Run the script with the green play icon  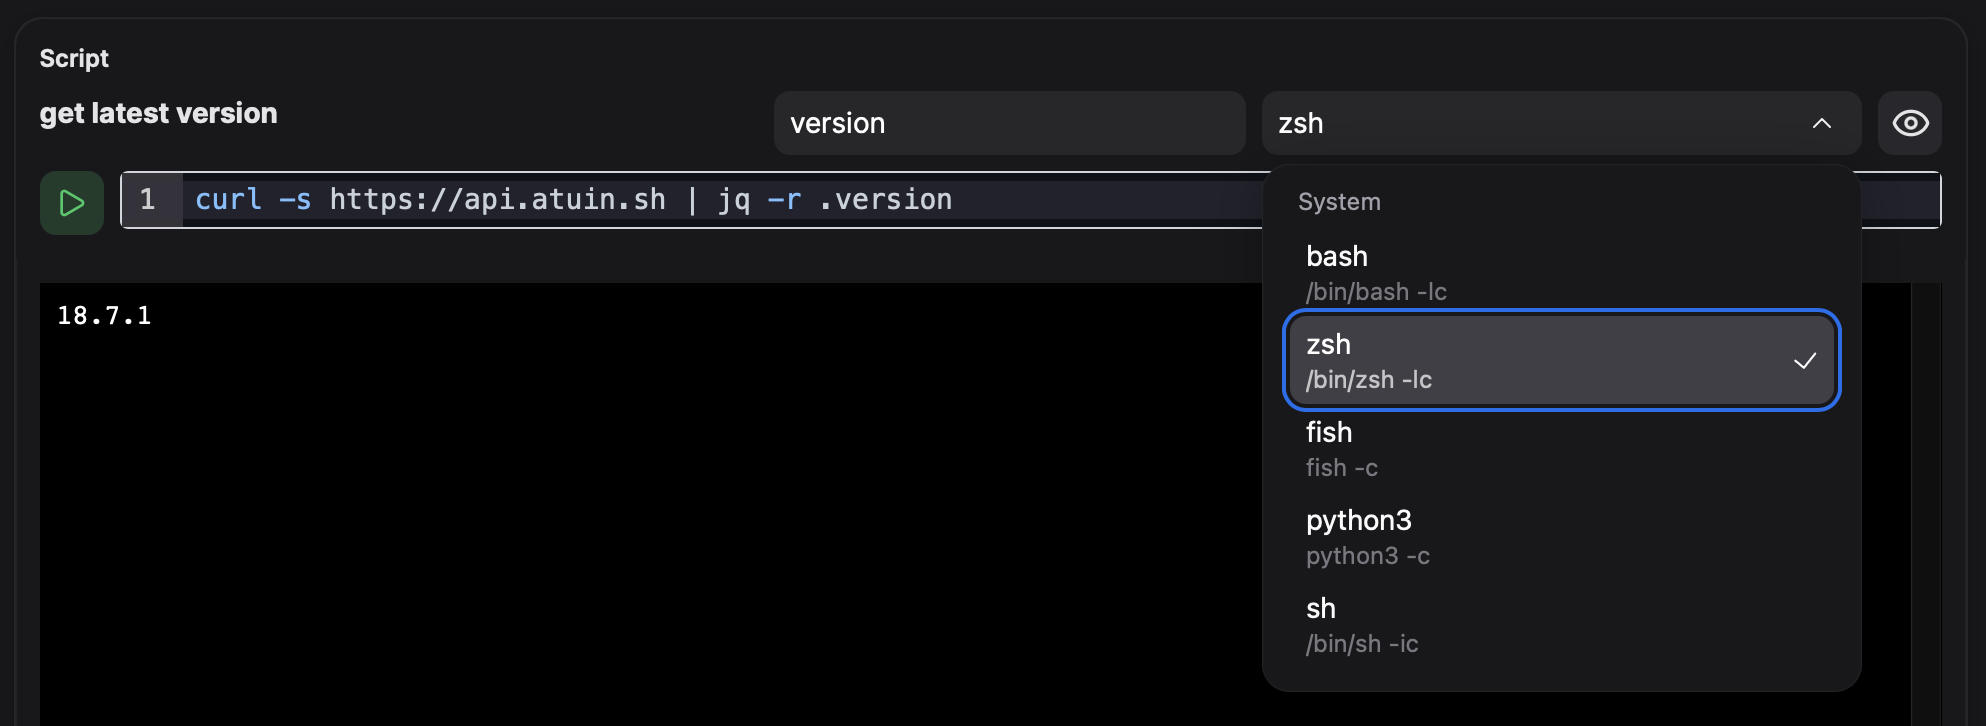point(71,201)
